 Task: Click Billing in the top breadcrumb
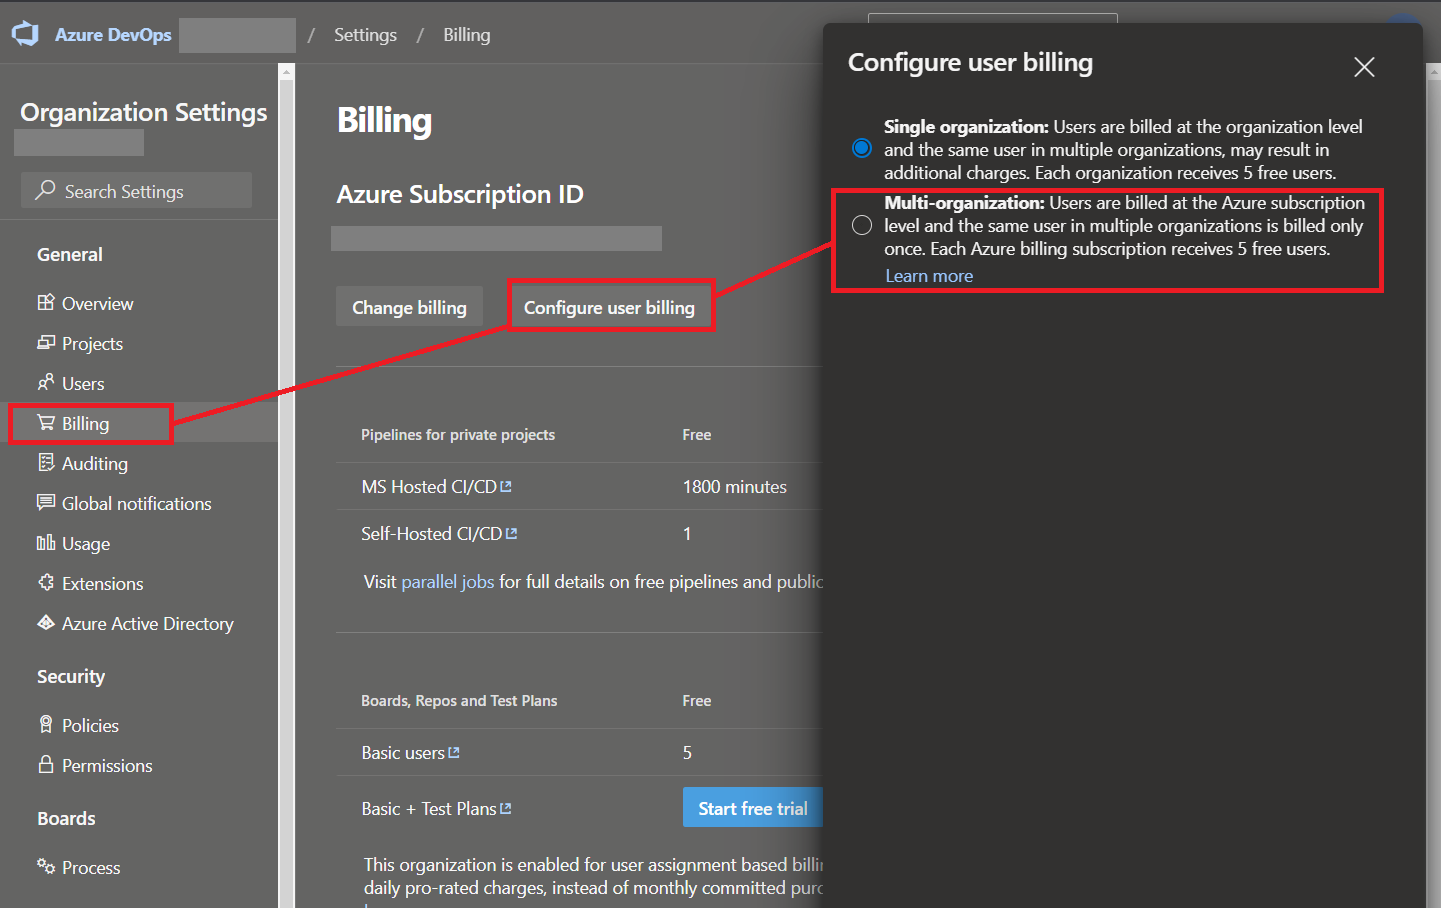466,33
